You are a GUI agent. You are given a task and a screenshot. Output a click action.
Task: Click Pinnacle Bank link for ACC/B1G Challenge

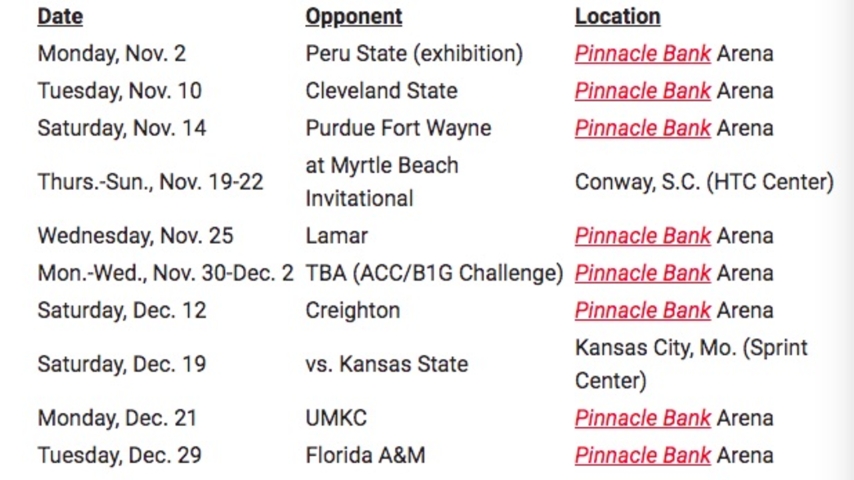pyautogui.click(x=642, y=273)
